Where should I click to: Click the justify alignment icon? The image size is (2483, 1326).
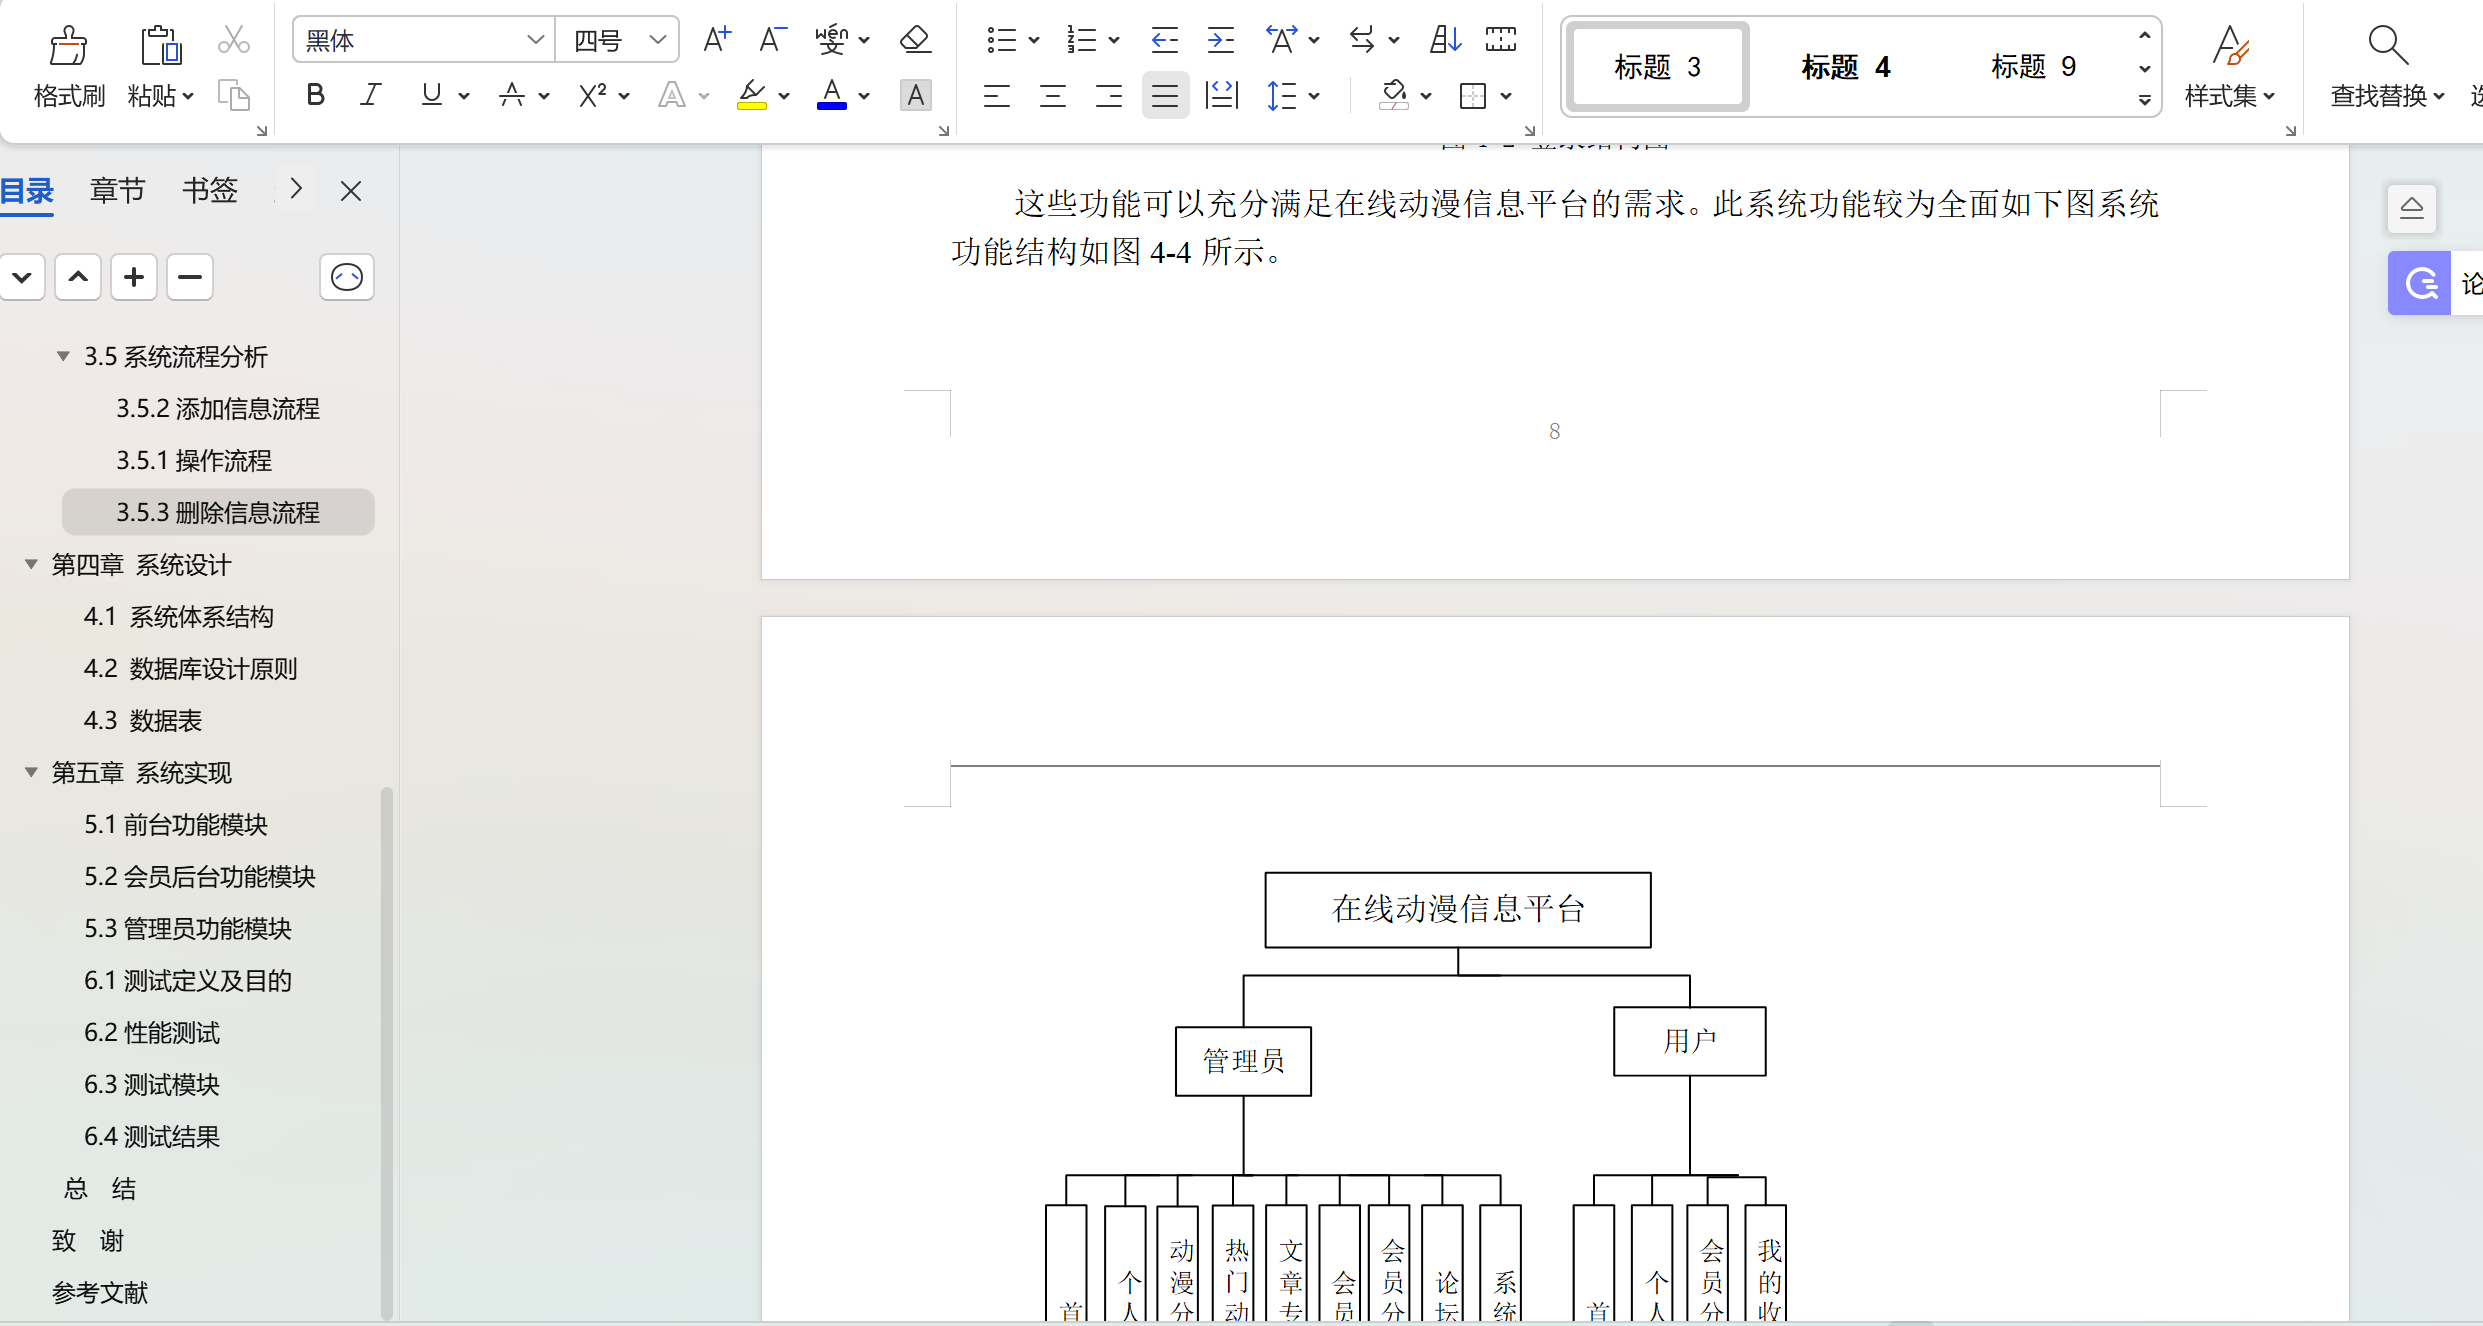pyautogui.click(x=1165, y=96)
